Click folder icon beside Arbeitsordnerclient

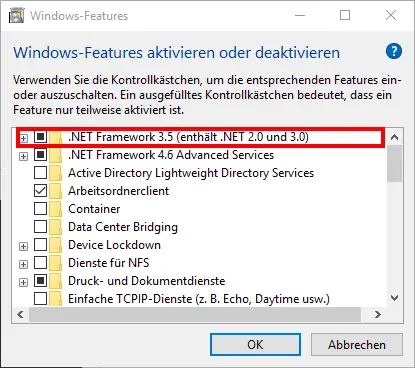56,191
